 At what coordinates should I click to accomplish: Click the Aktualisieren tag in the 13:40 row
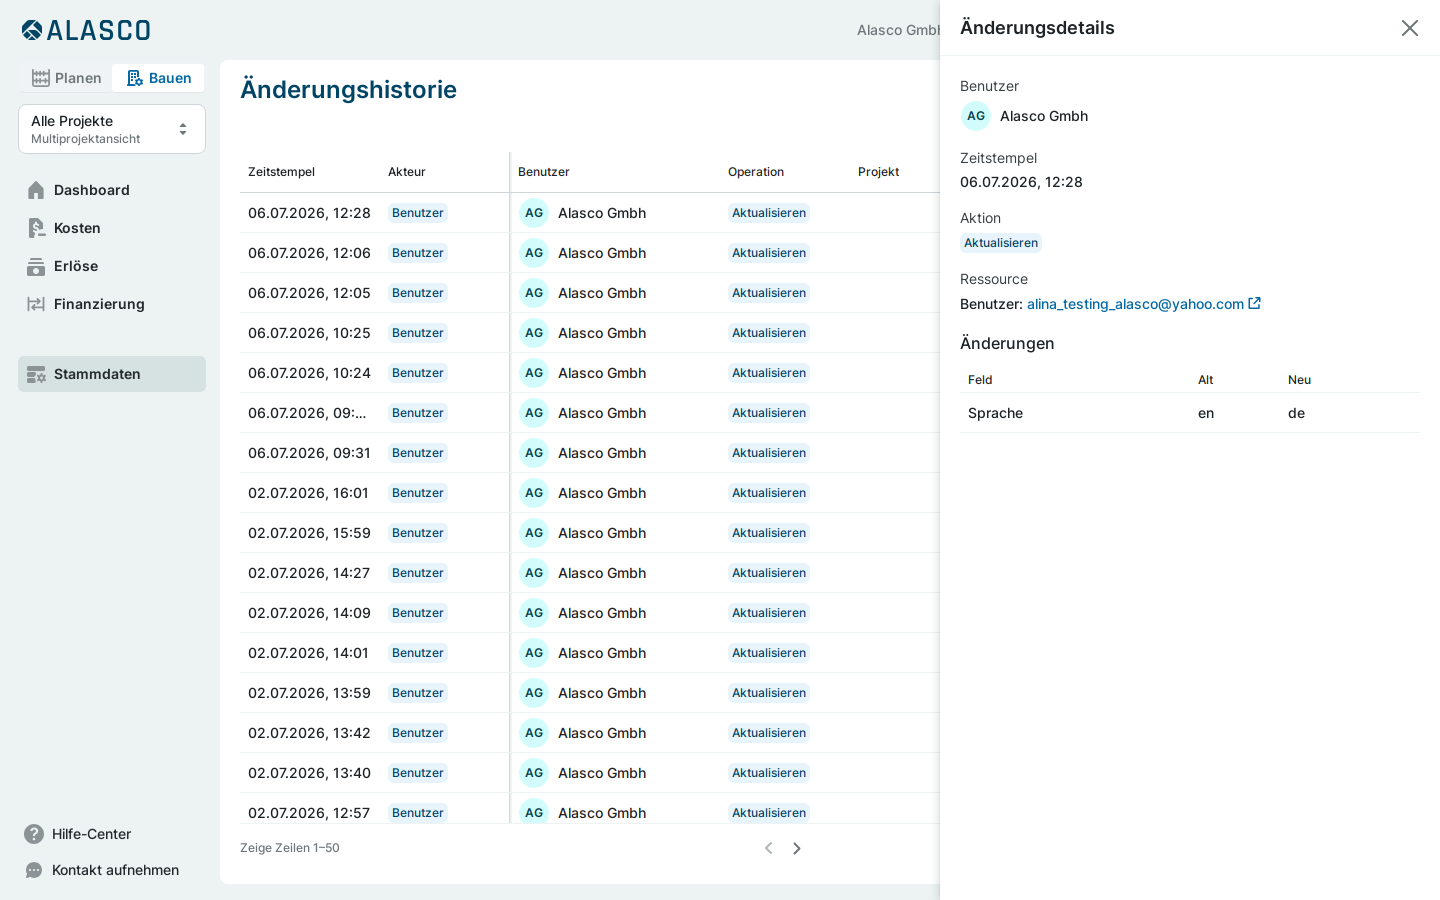click(x=769, y=773)
